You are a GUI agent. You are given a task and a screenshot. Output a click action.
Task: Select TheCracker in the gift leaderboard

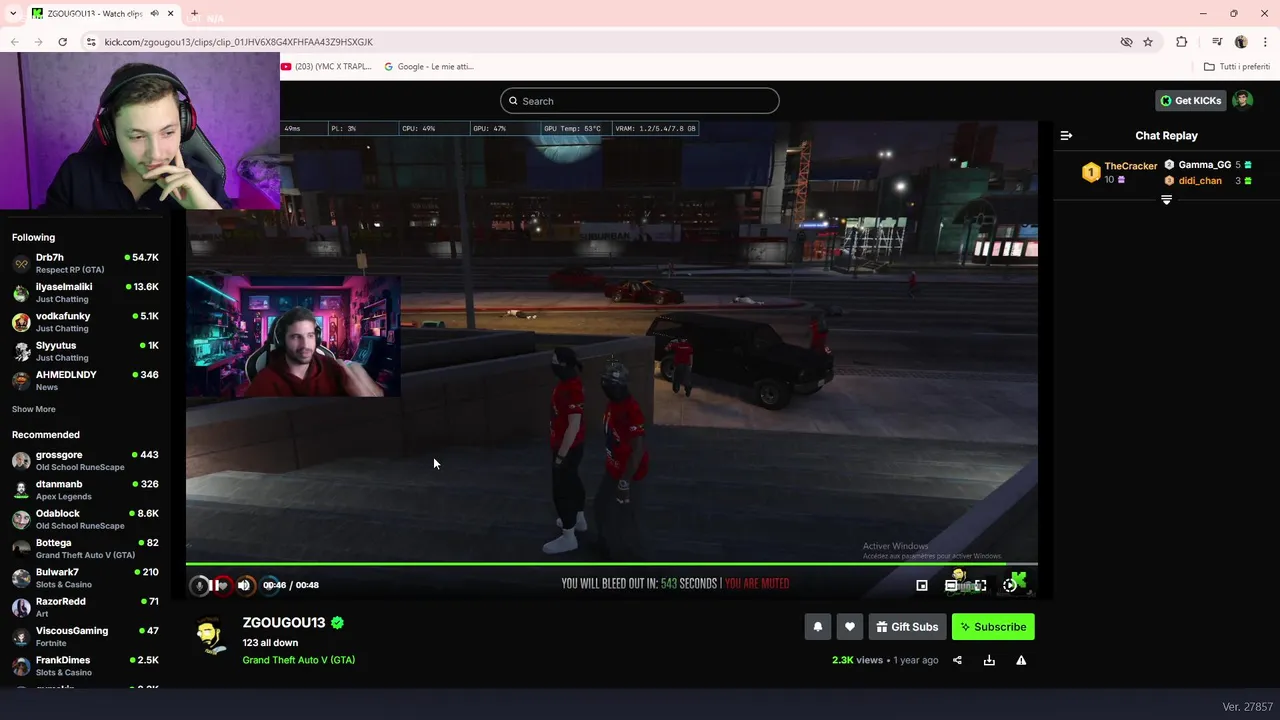tap(1131, 166)
